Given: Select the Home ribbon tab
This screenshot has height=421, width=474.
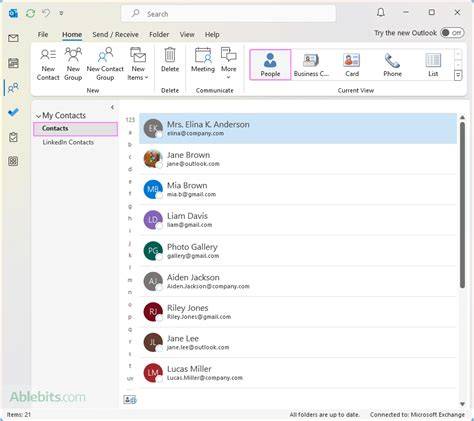Looking at the screenshot, I should click(x=72, y=34).
